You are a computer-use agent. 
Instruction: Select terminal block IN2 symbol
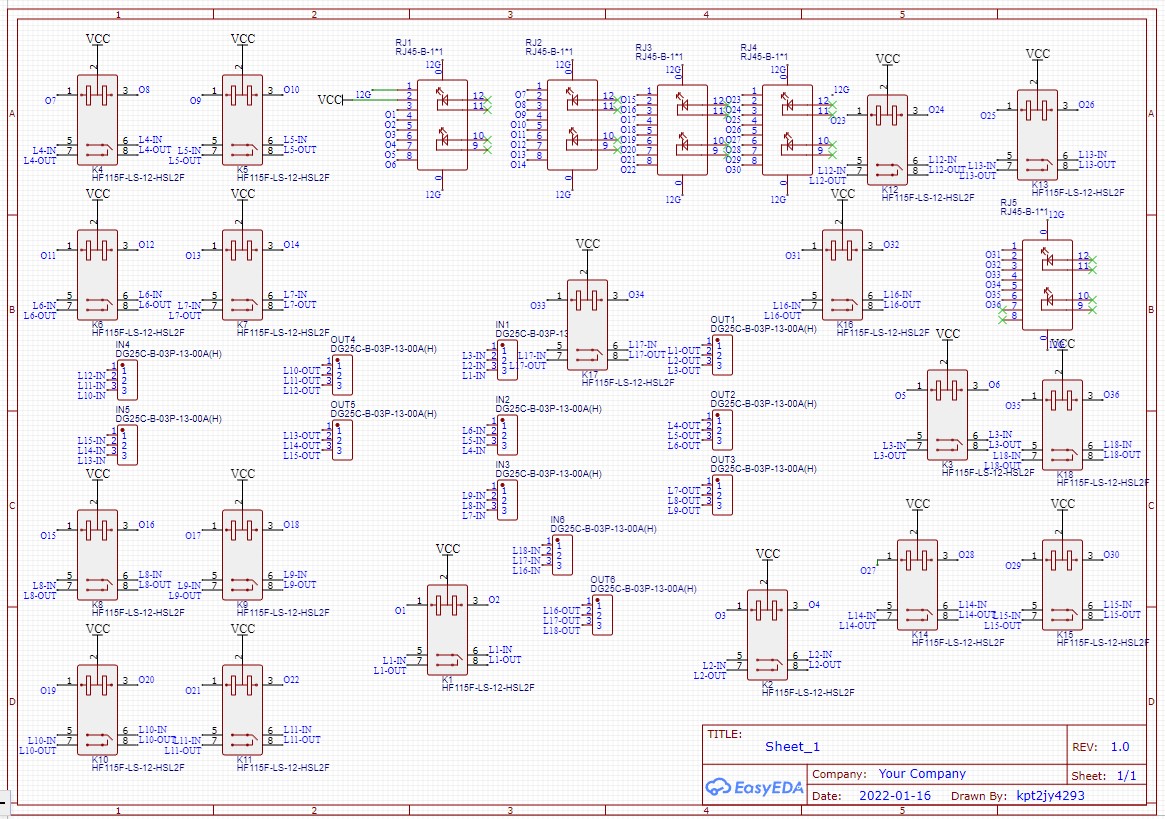point(507,436)
